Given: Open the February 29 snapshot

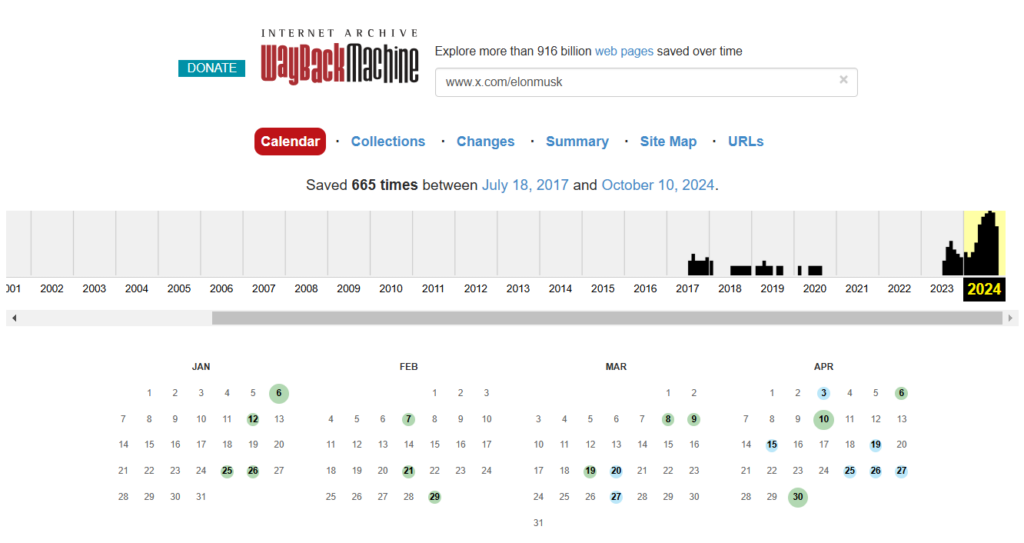Looking at the screenshot, I should pyautogui.click(x=434, y=497).
